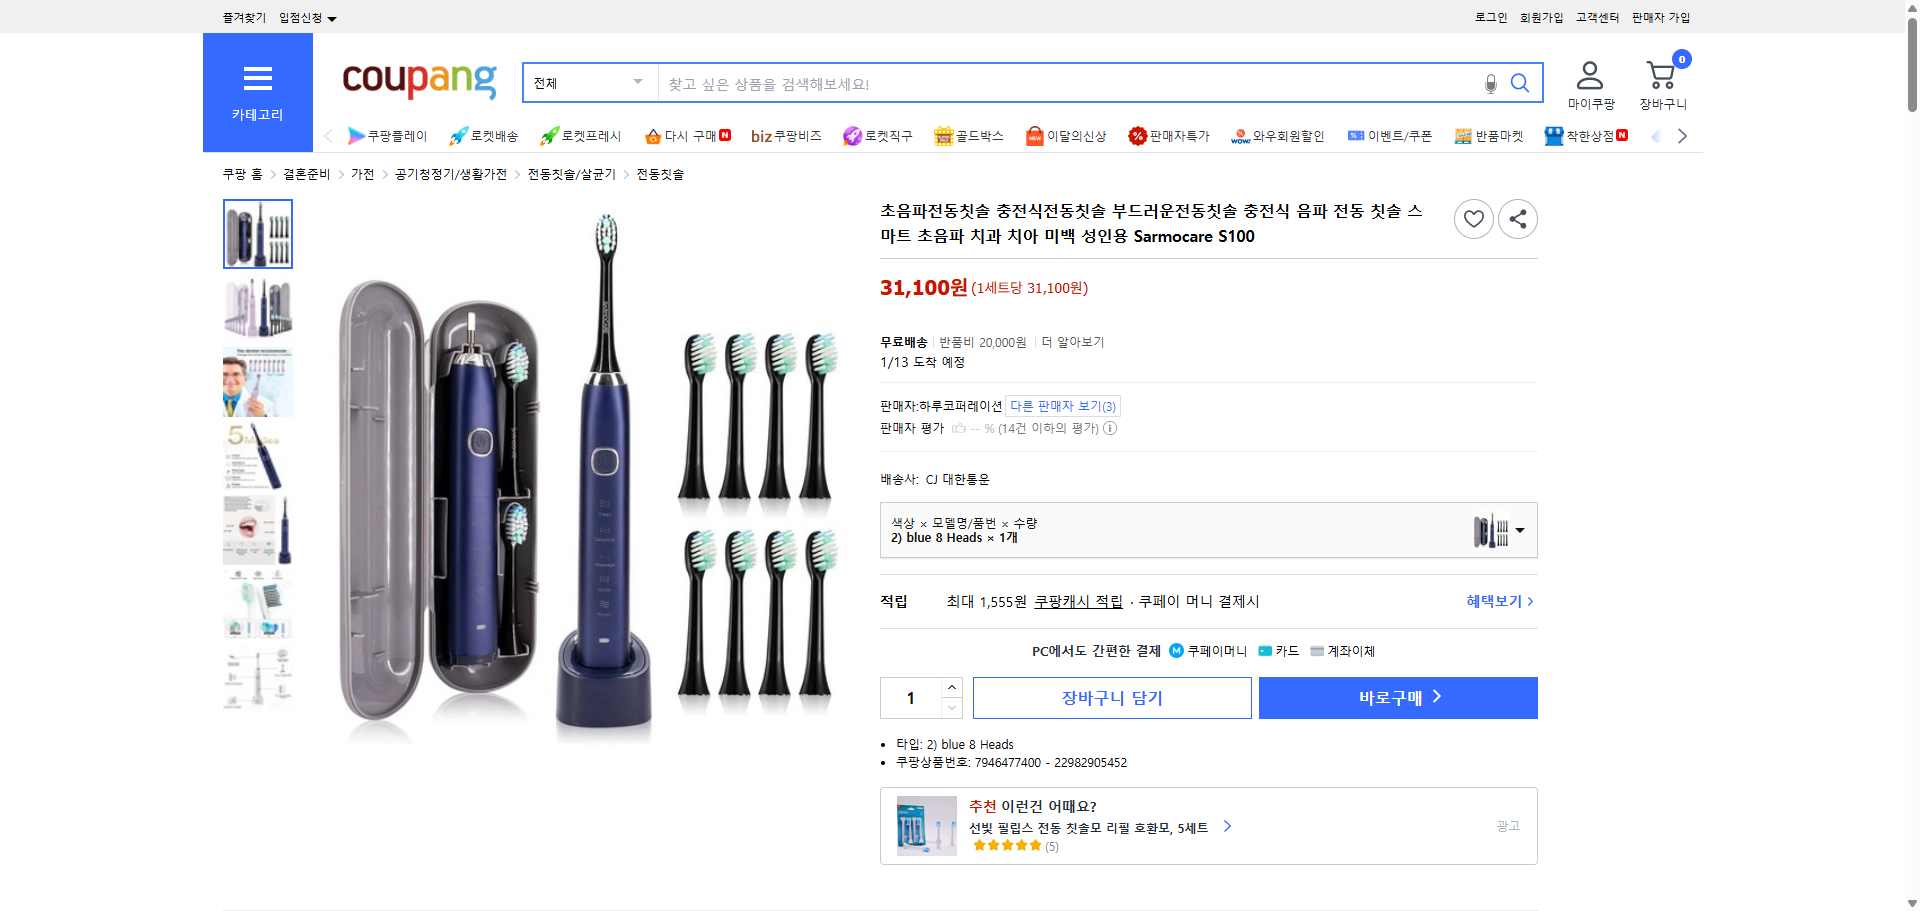
Task: Select the 로켓배송 rocket icon
Action: (x=458, y=136)
